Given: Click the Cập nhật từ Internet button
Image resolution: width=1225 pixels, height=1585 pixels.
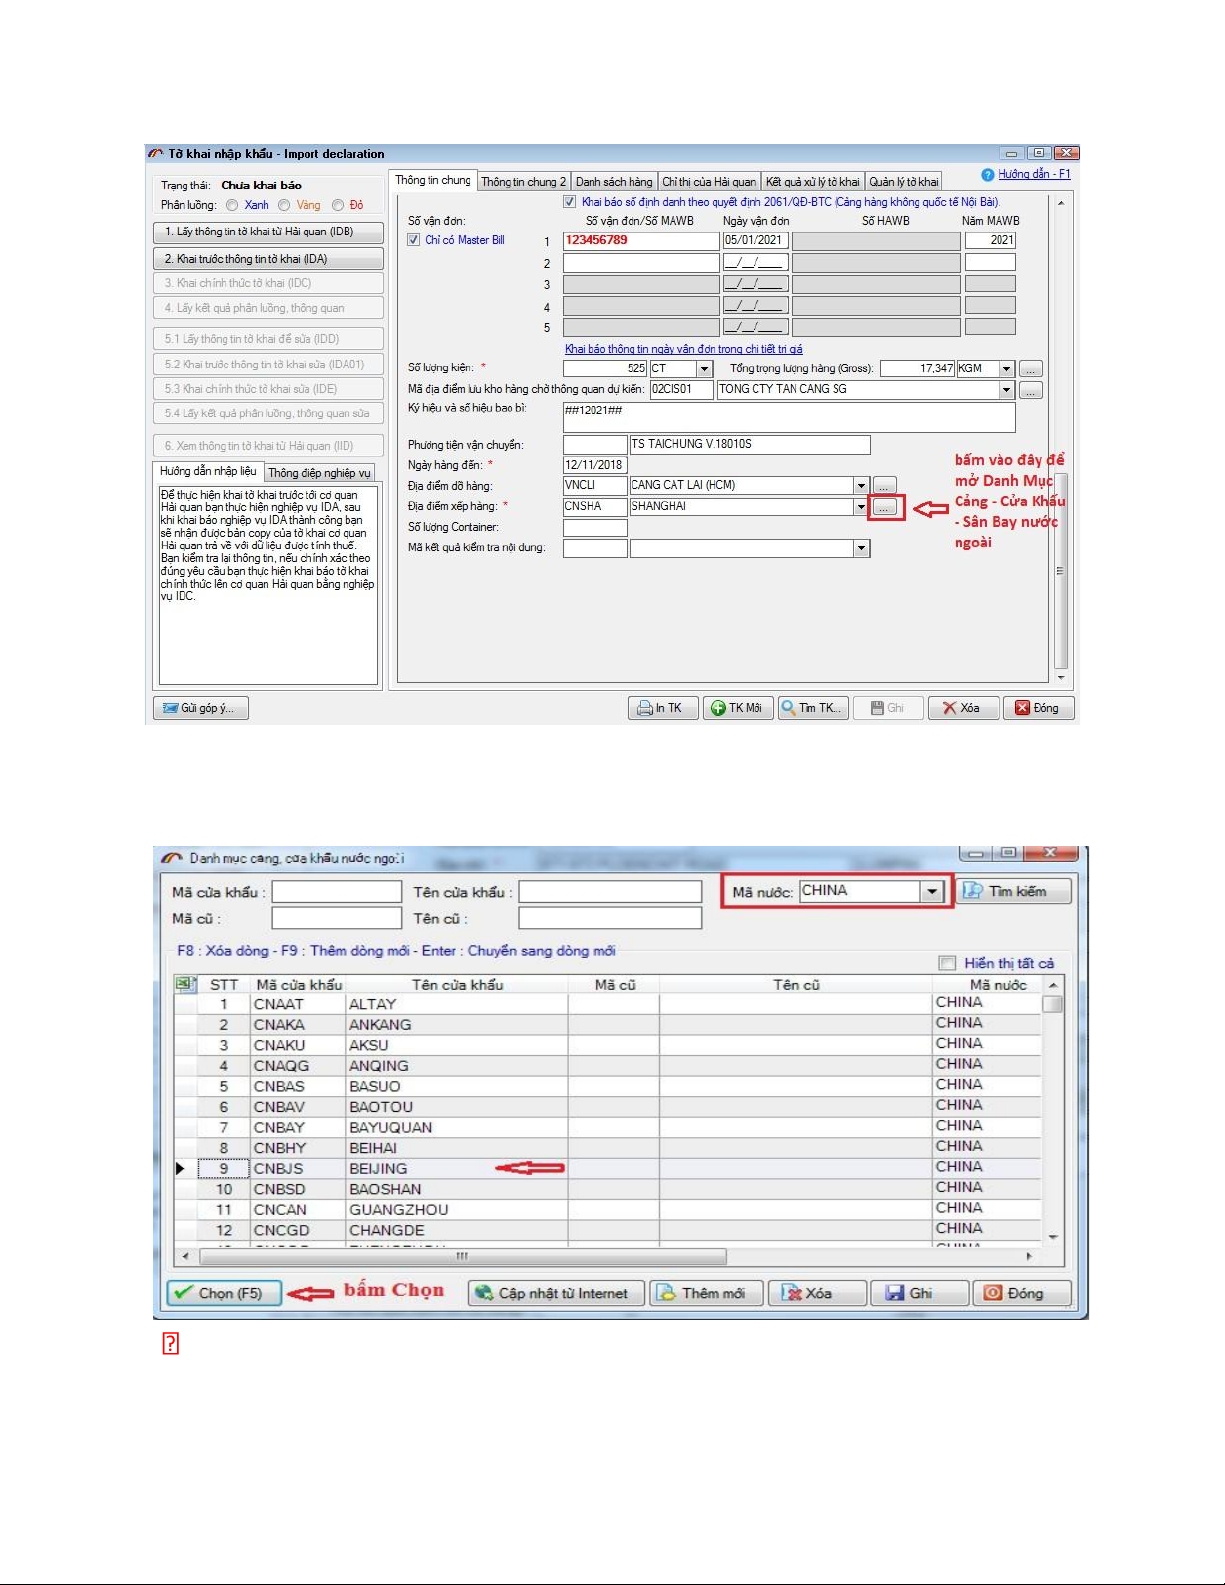Looking at the screenshot, I should click(556, 1293).
